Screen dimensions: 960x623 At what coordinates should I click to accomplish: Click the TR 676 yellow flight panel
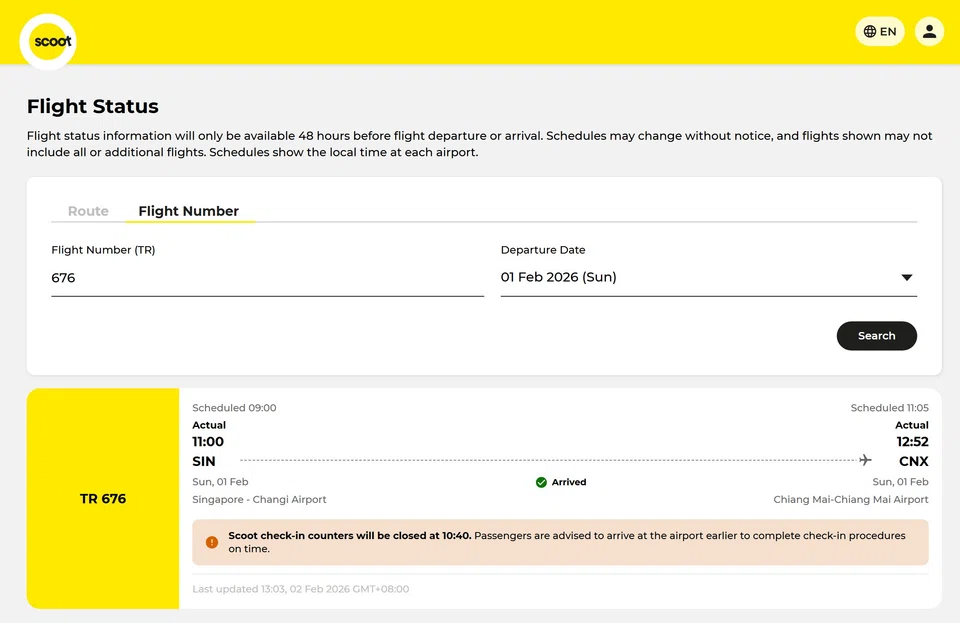coord(103,498)
